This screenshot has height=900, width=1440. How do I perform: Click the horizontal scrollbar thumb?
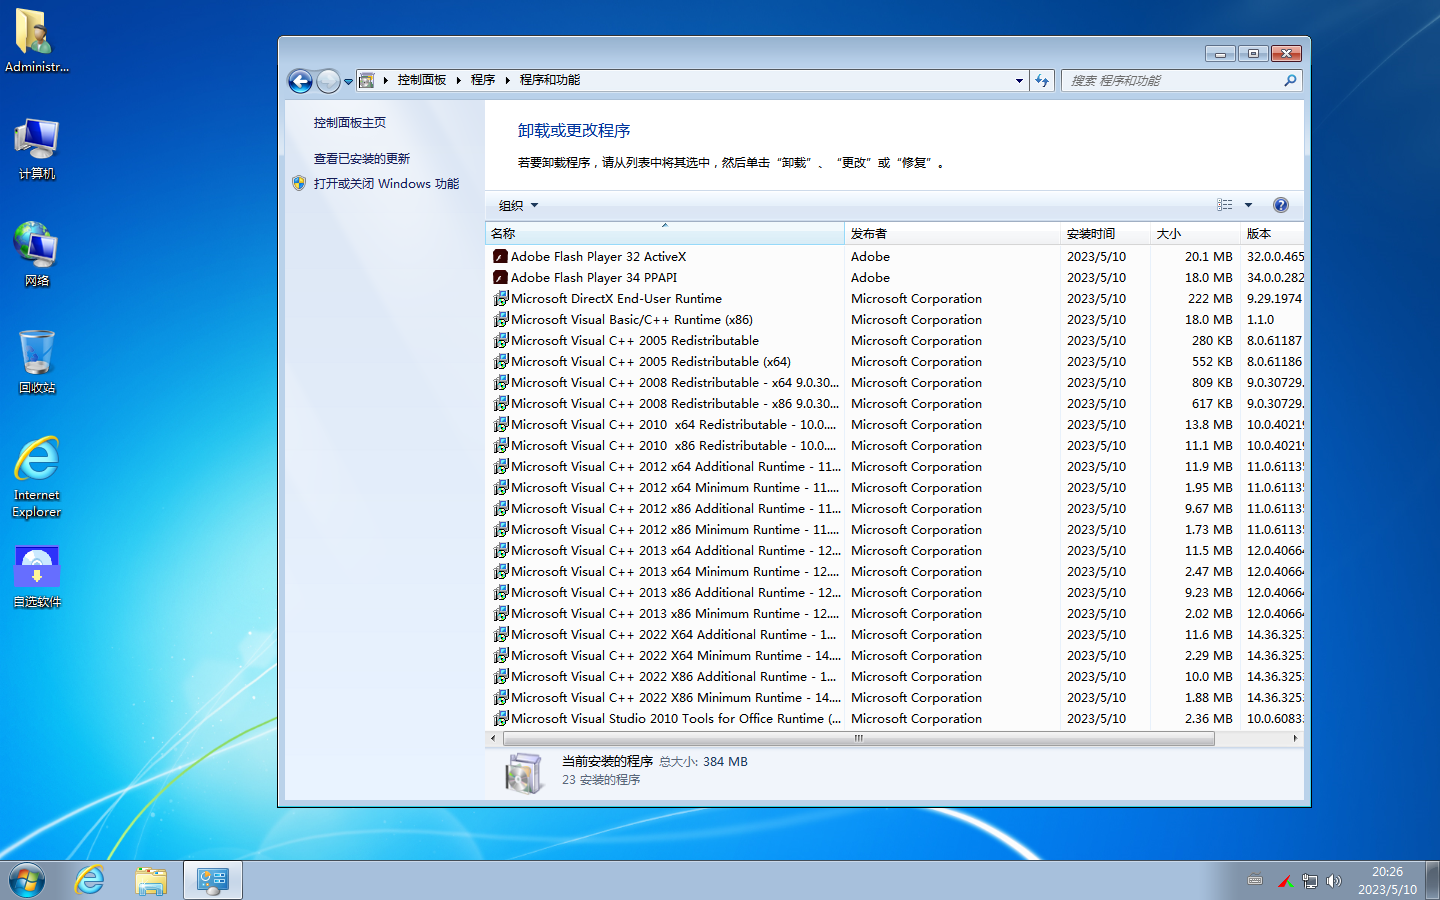pos(859,739)
